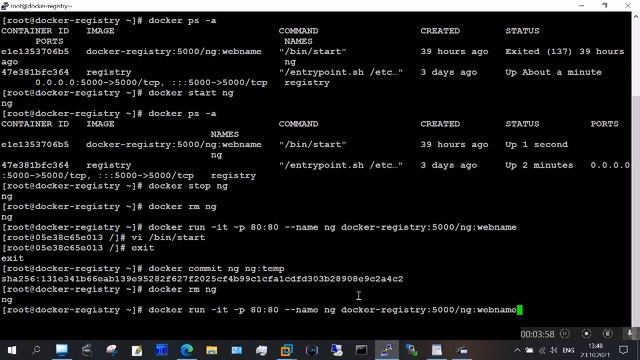Click the 'docker start ng' command
The width and height of the screenshot is (640, 360).
tap(191, 93)
